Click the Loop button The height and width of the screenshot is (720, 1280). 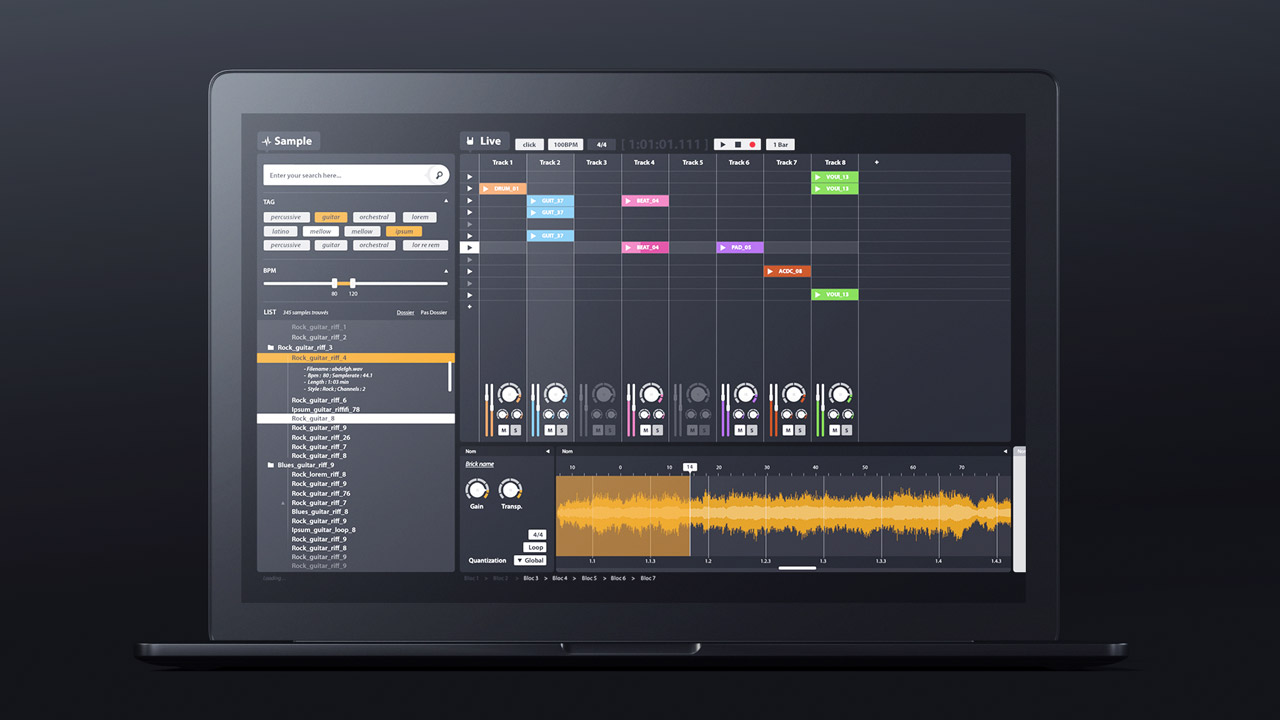[x=536, y=547]
